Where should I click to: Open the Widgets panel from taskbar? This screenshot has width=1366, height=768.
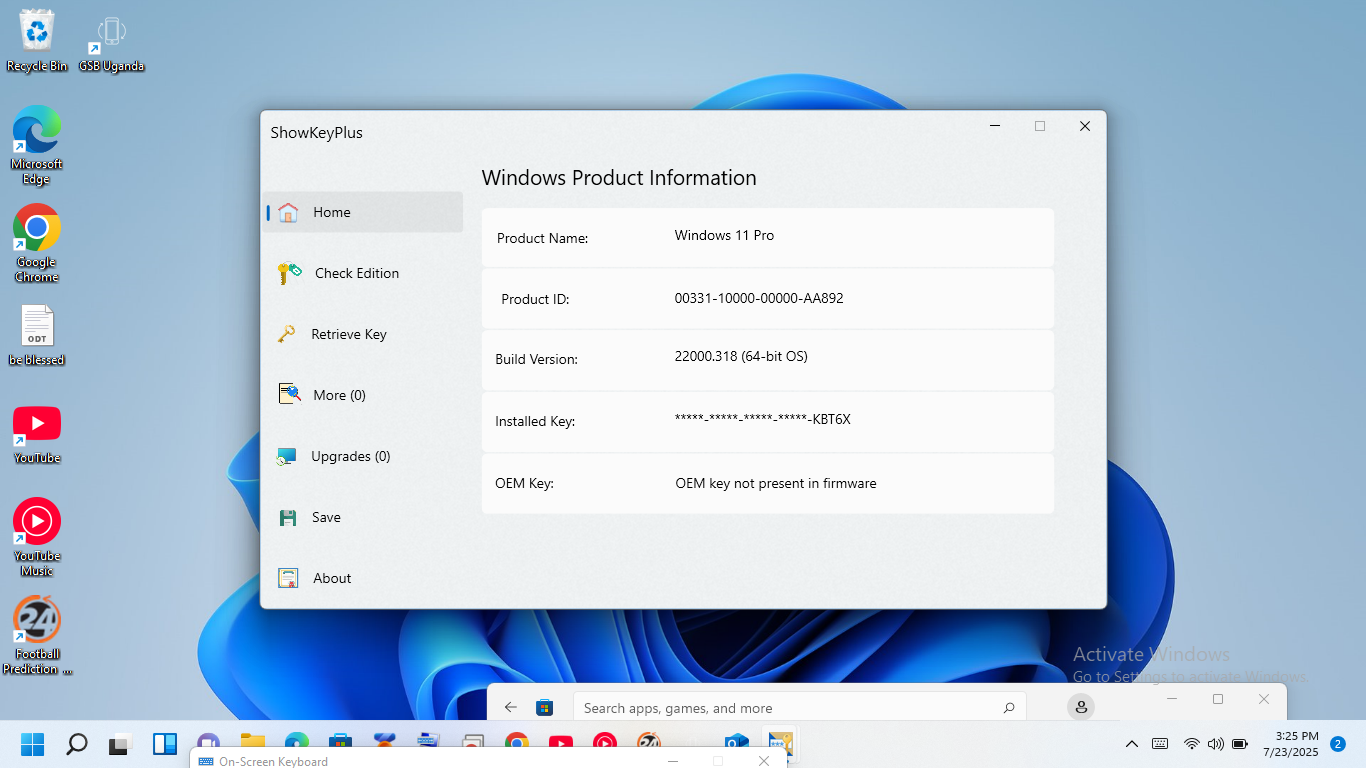click(165, 744)
